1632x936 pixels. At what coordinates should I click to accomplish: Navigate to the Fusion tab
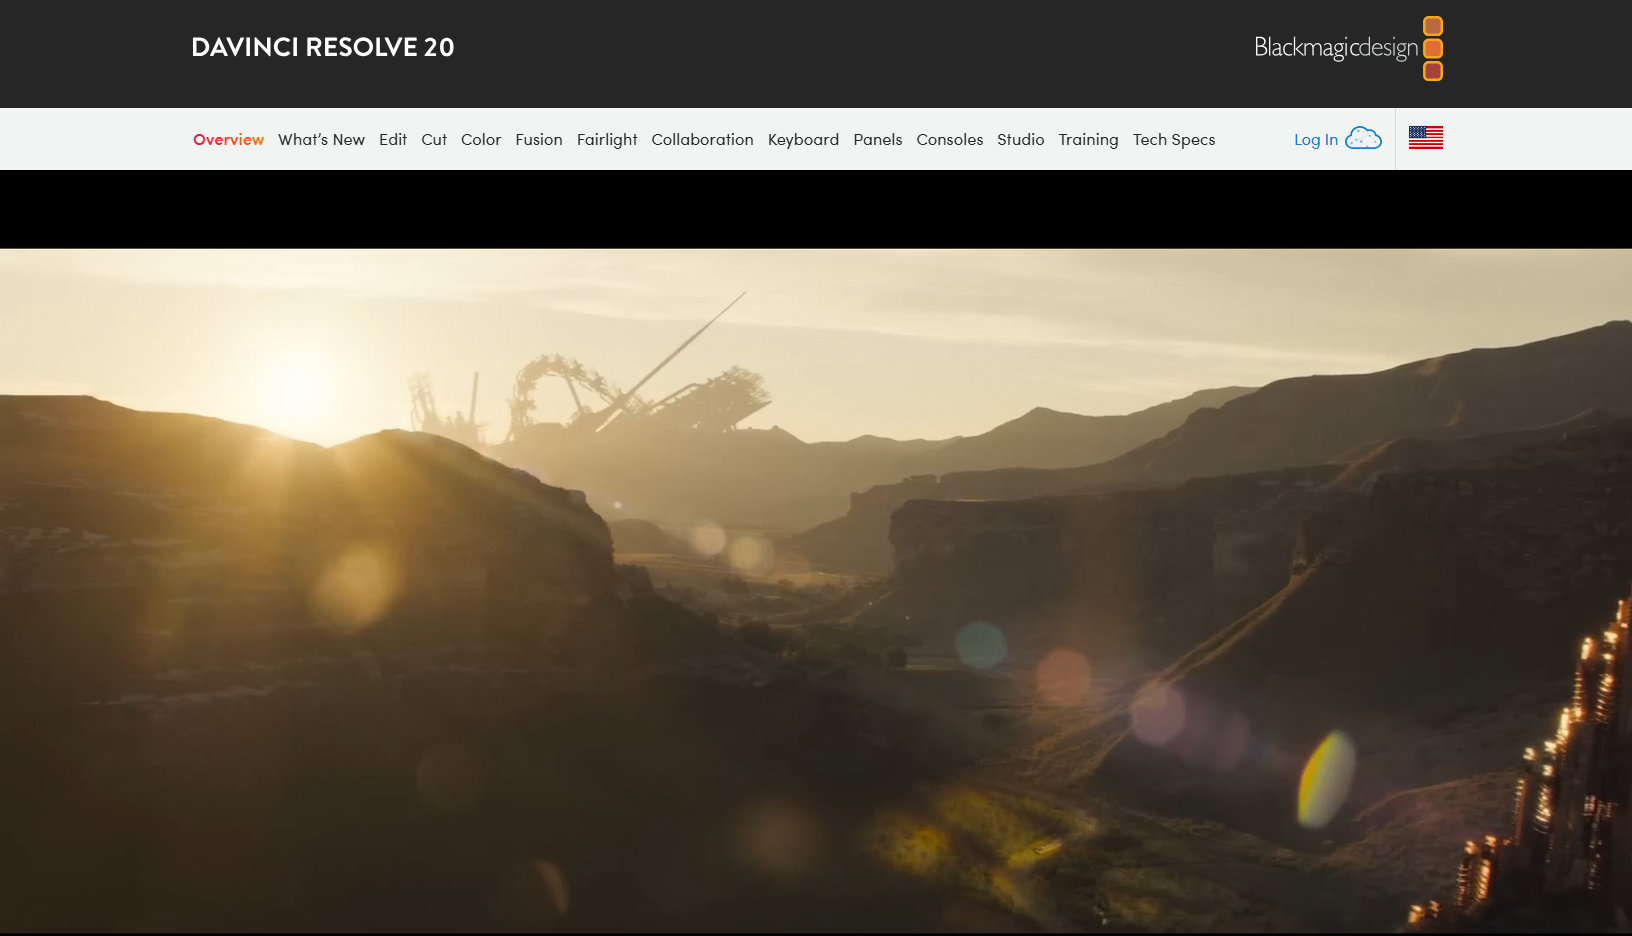[539, 140]
